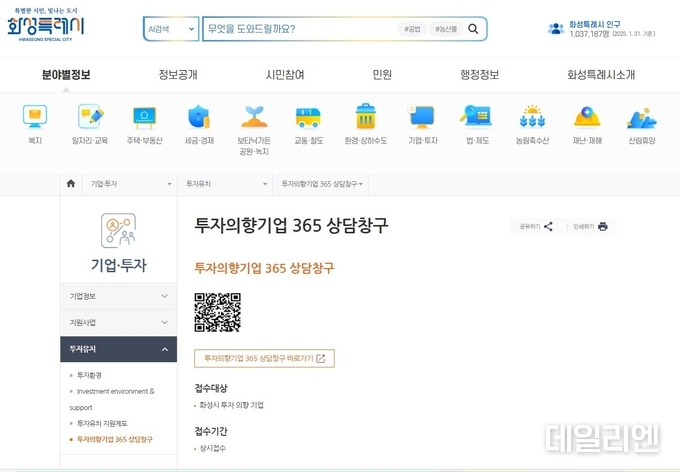Click the 1,037,187명 population figure
The width and height of the screenshot is (680, 472).
coord(589,34)
